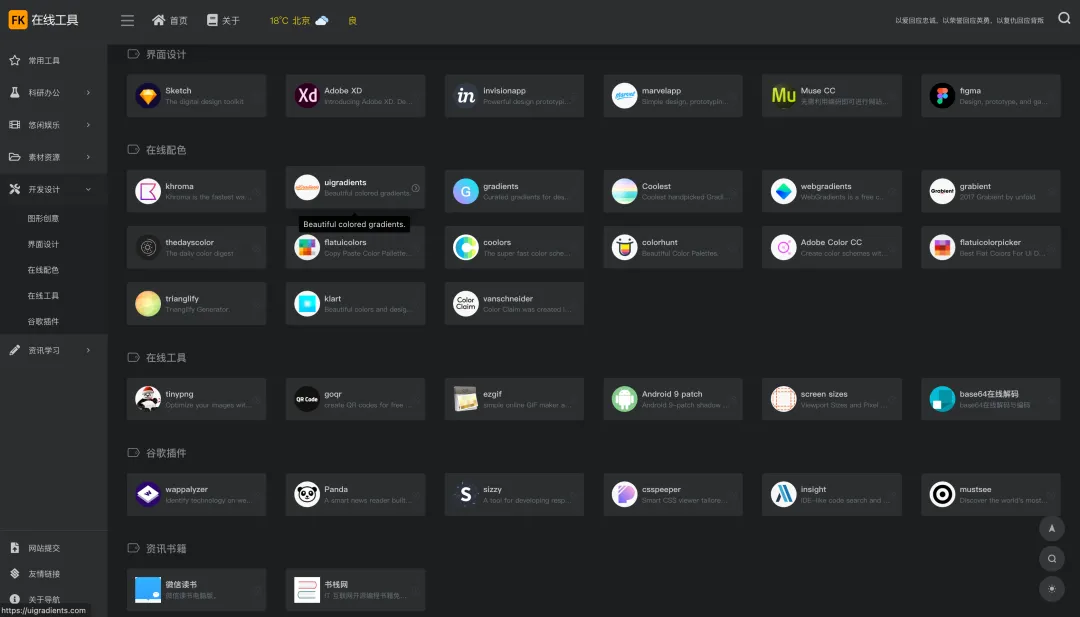Open the mustsee target icon
The image size is (1080, 617).
(x=942, y=494)
